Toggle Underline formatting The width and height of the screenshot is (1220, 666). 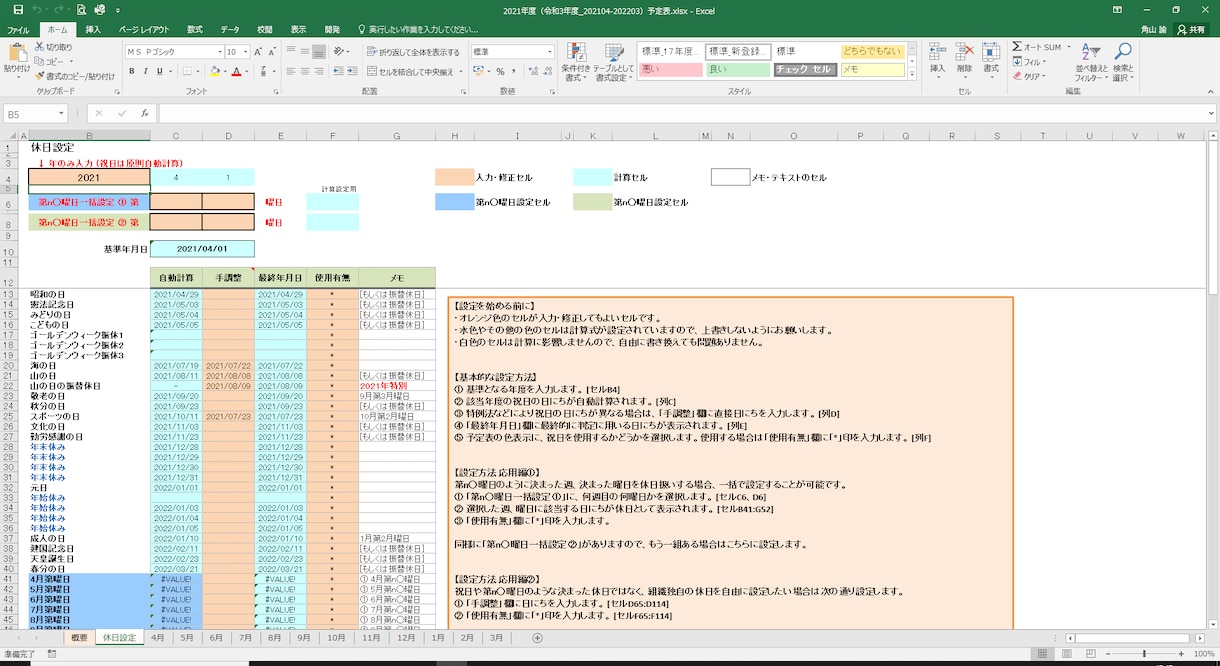pyautogui.click(x=160, y=72)
